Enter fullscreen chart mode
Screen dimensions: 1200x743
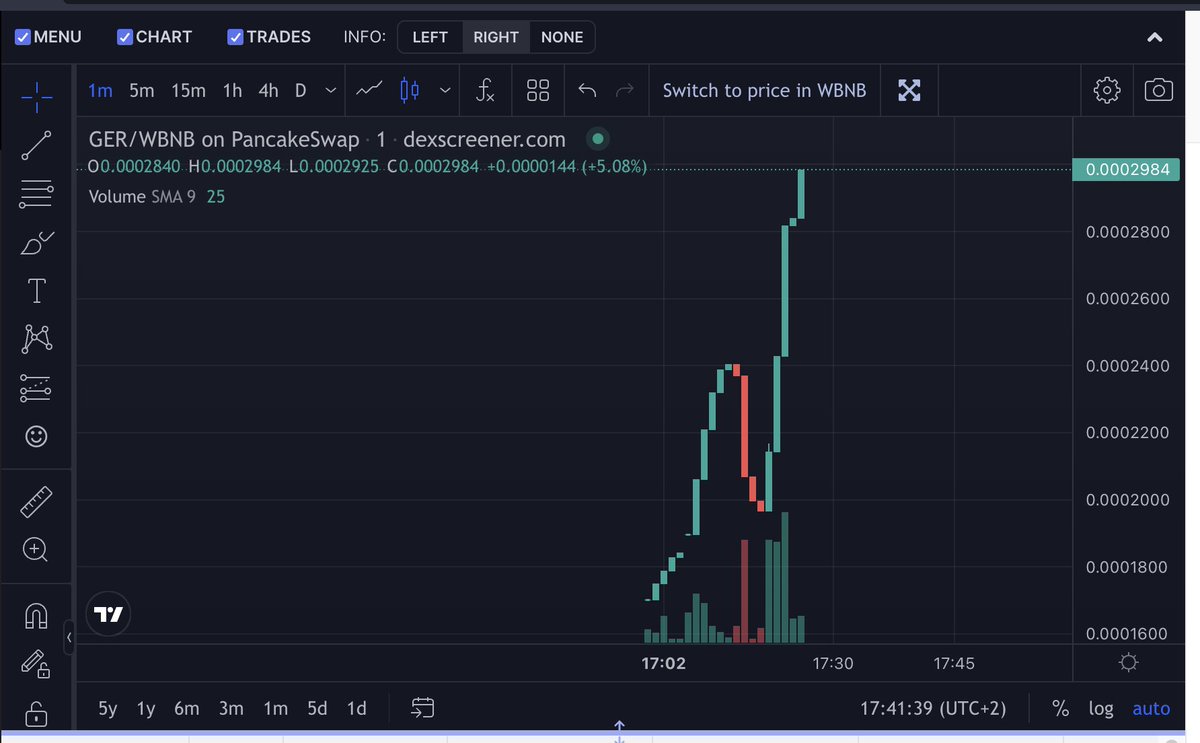coord(909,90)
